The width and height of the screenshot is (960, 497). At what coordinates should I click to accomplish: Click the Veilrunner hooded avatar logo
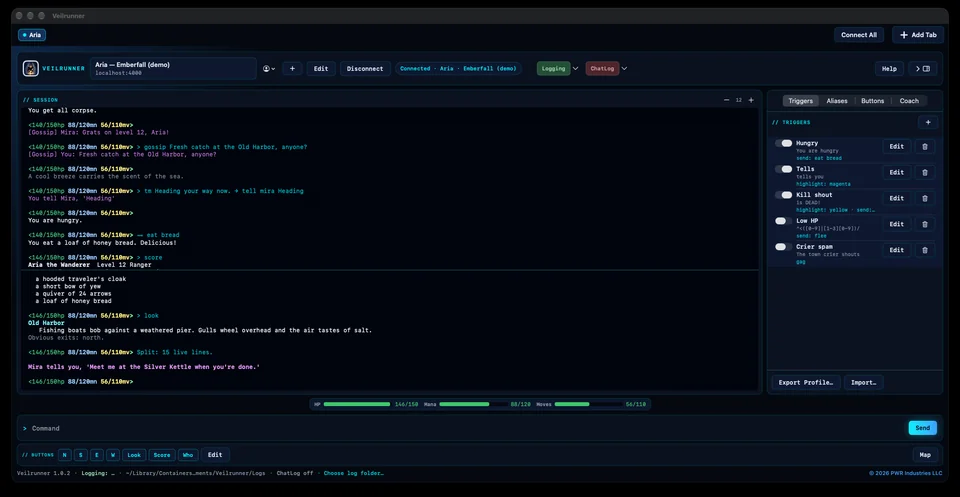(31, 69)
